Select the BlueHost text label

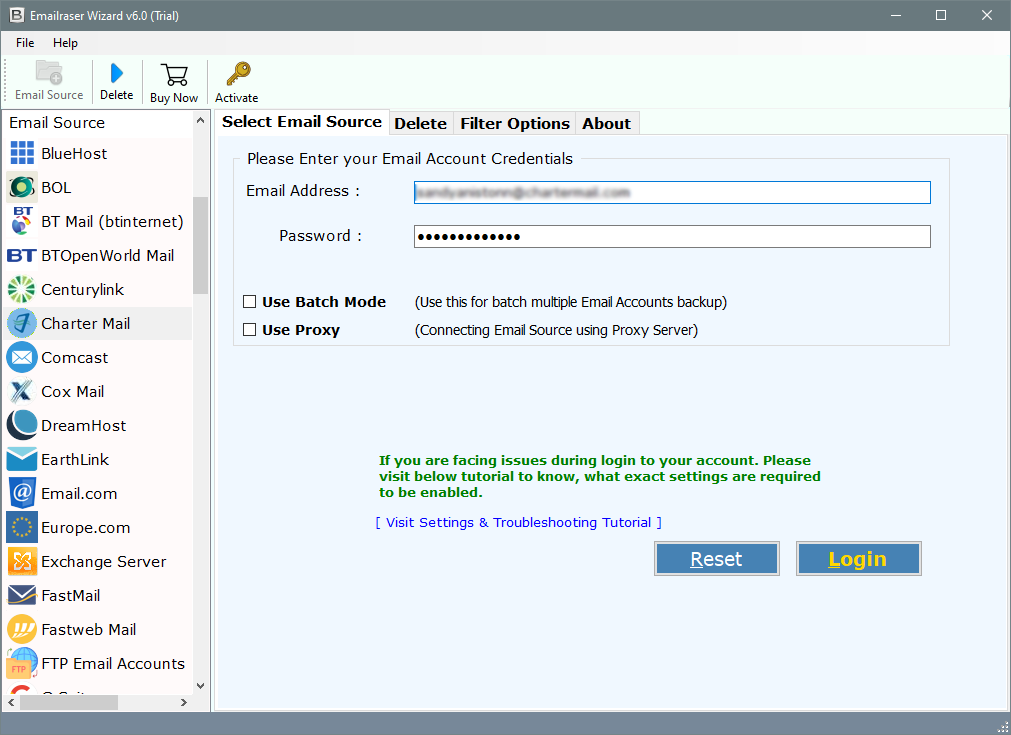point(74,153)
